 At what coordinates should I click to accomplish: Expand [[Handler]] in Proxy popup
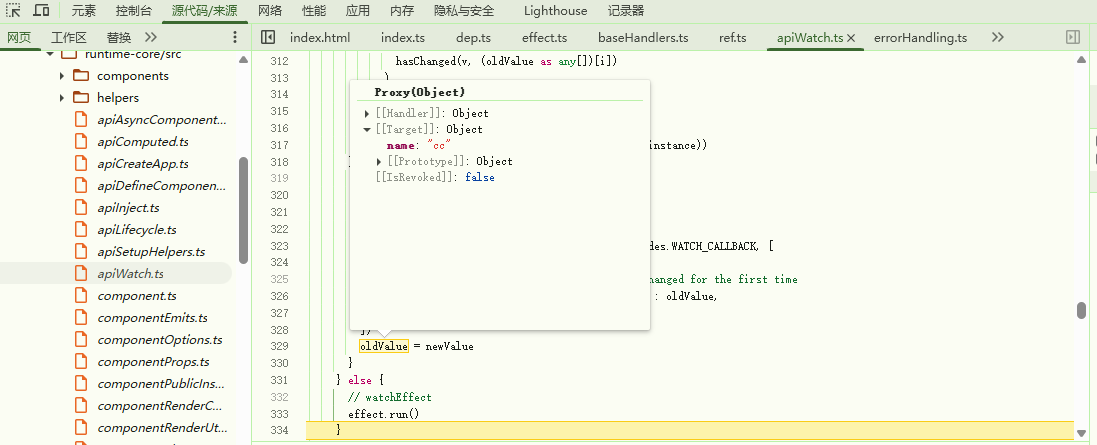tap(367, 113)
